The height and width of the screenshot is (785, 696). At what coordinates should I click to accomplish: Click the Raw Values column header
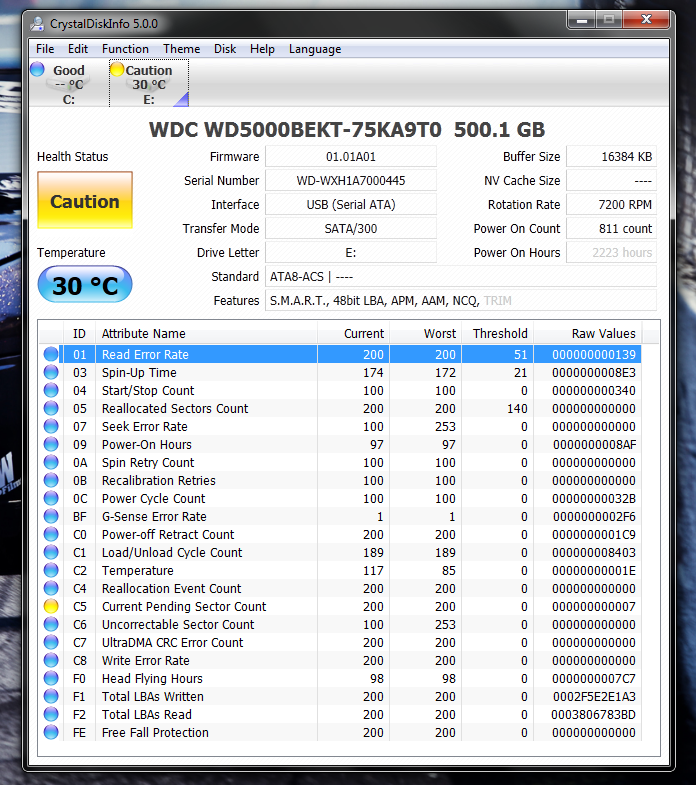[588, 333]
